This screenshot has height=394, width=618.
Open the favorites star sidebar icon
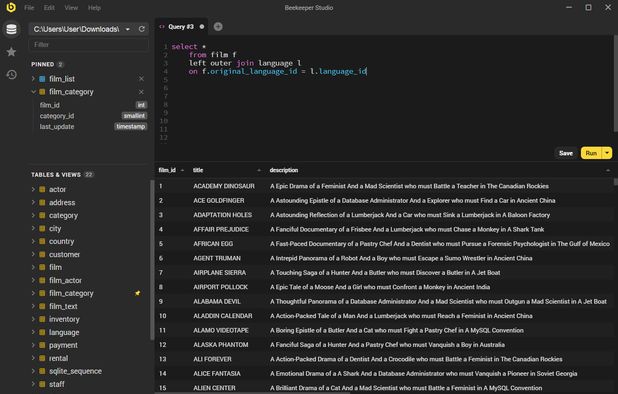point(11,52)
